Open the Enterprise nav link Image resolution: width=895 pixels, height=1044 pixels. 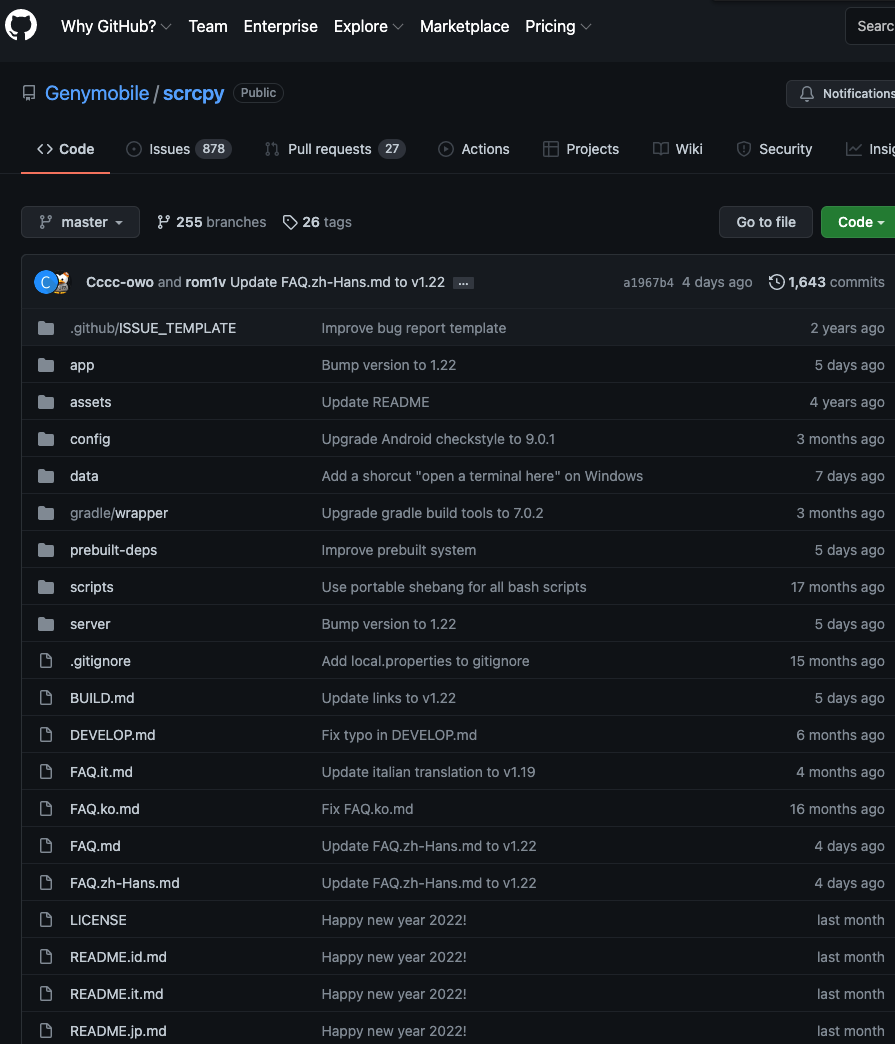(x=280, y=26)
